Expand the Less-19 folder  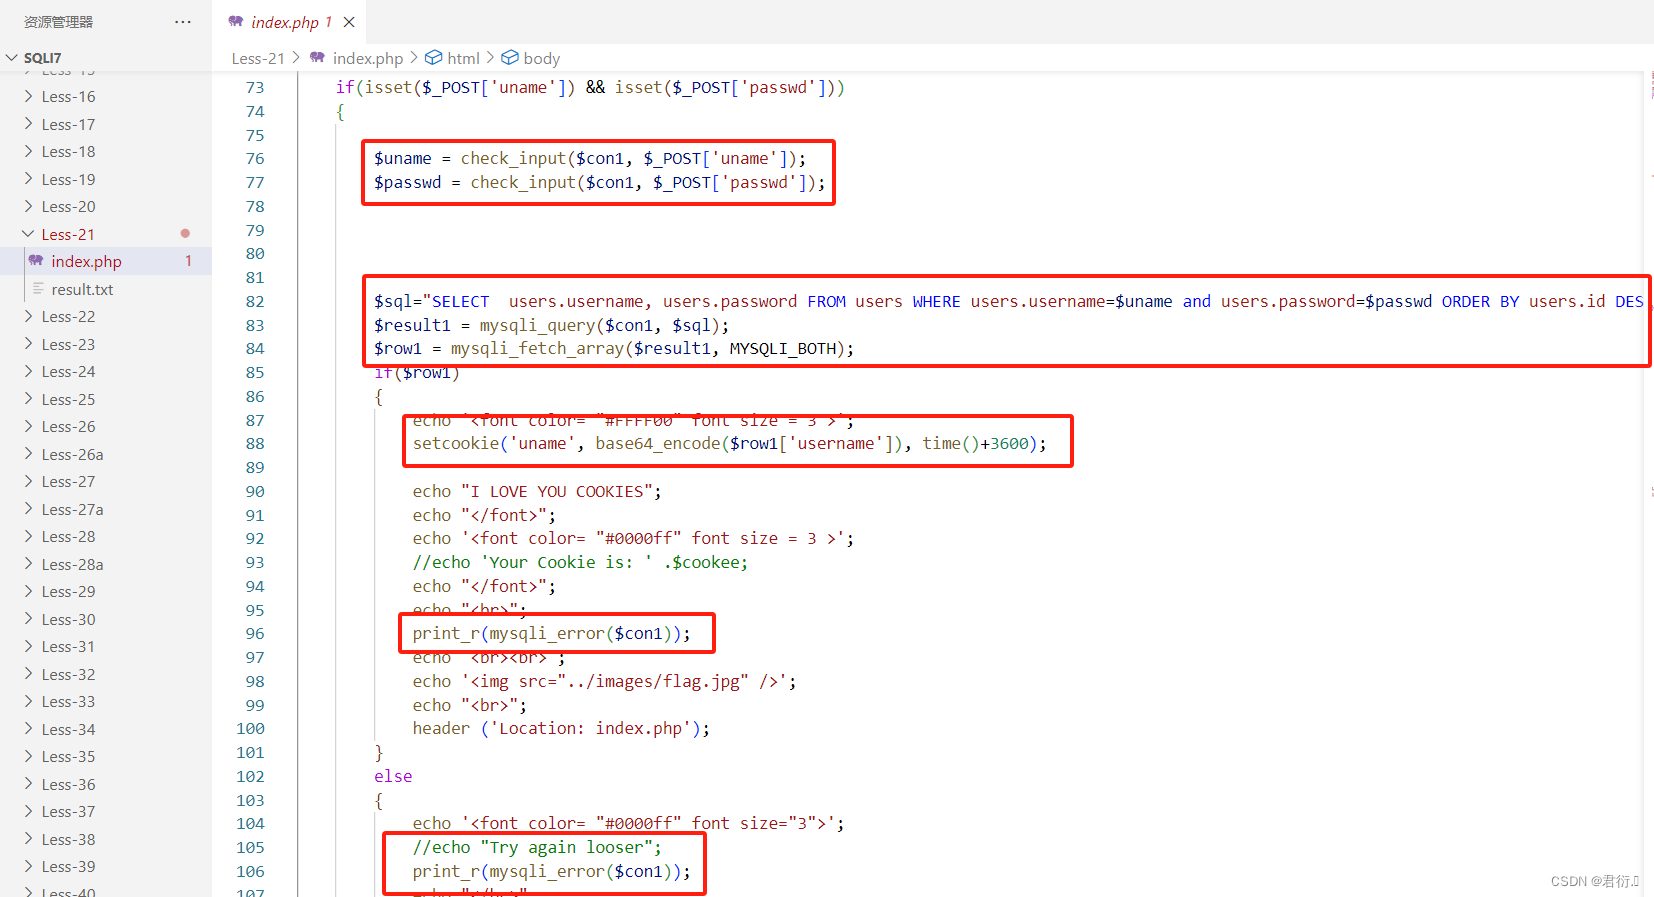28,179
